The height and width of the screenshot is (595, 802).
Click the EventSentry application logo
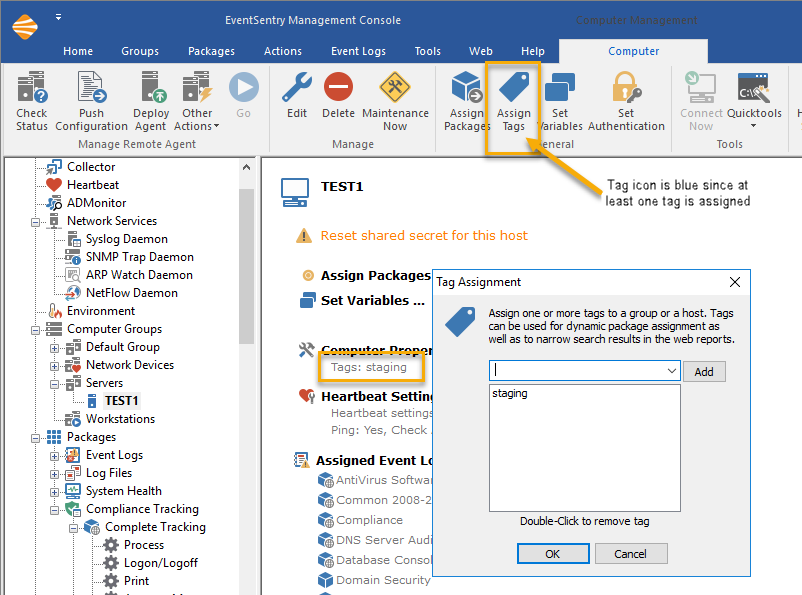tap(25, 27)
